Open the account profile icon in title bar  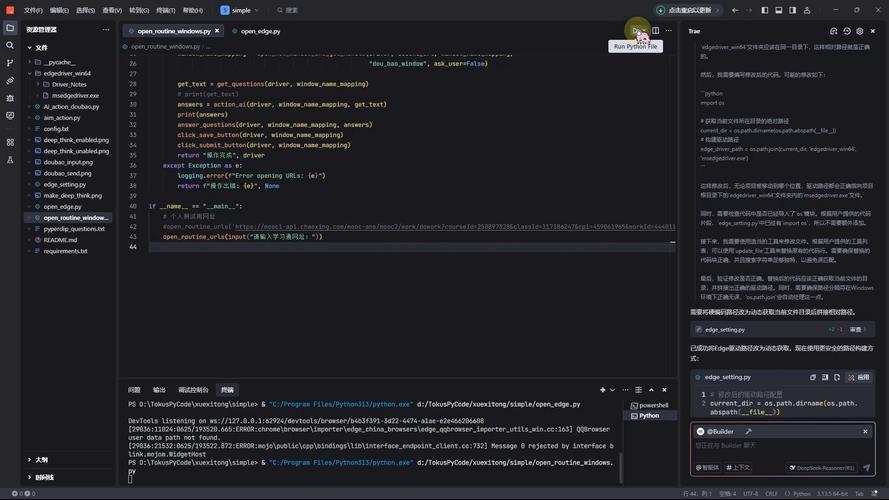point(807,10)
